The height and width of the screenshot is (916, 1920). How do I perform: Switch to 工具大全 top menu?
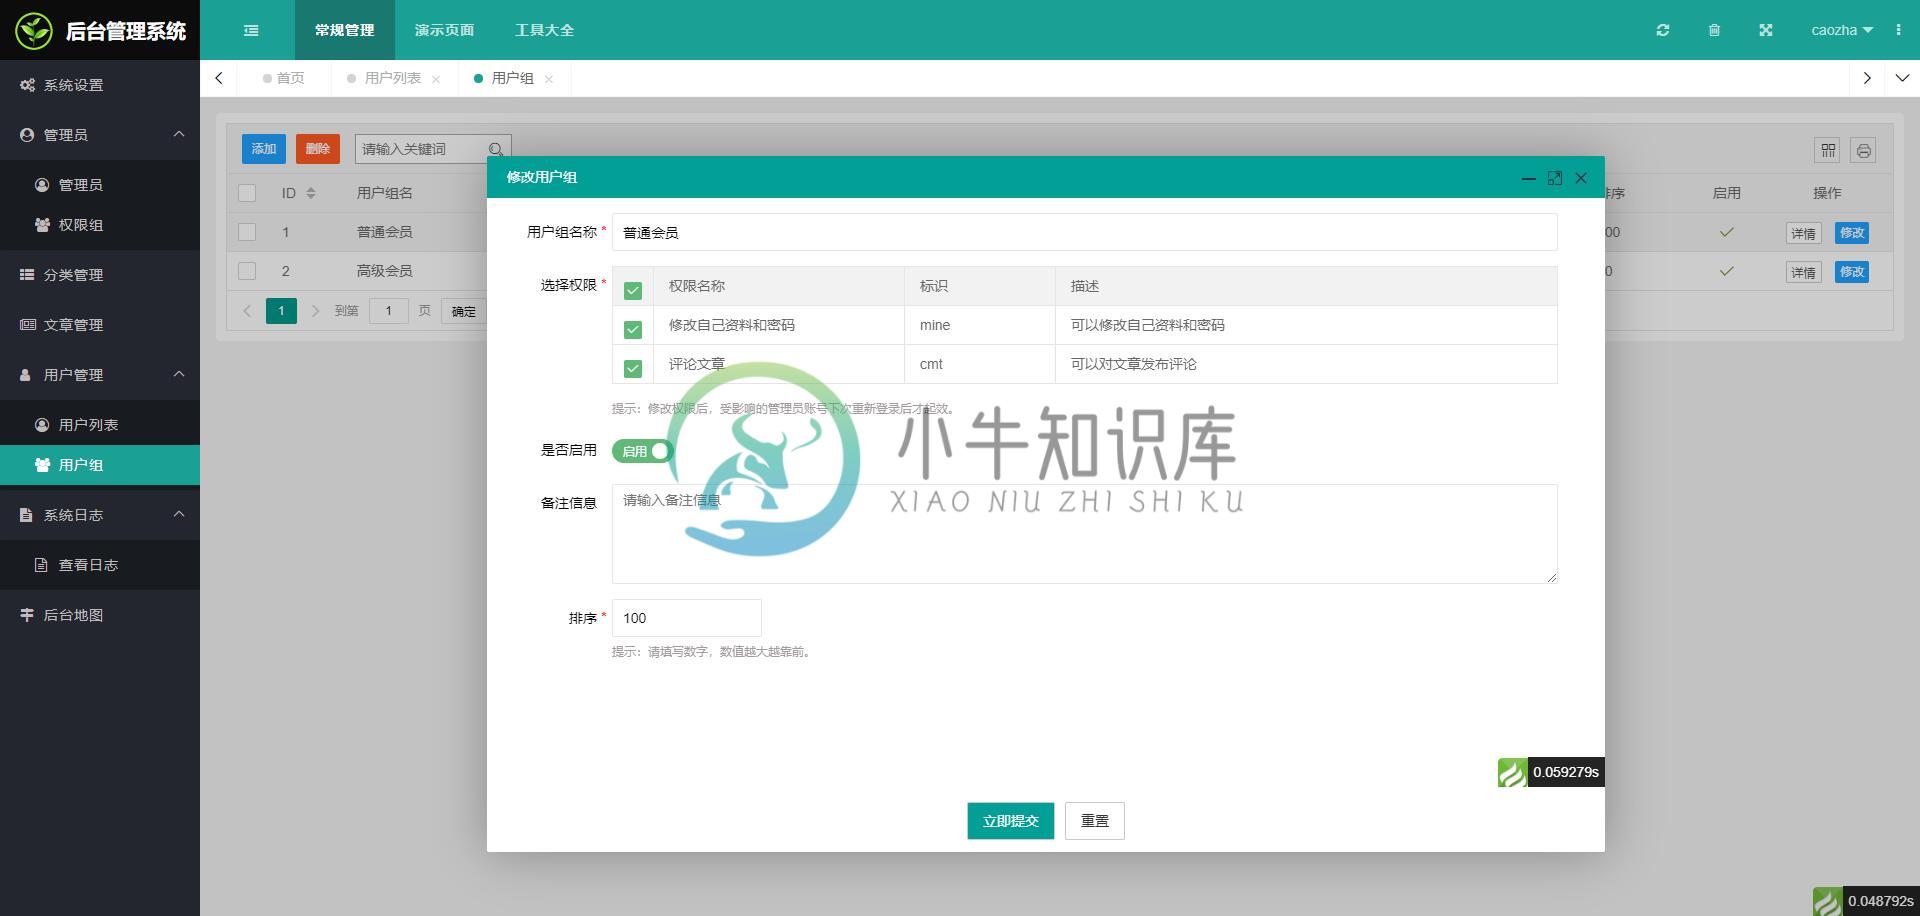tap(545, 30)
